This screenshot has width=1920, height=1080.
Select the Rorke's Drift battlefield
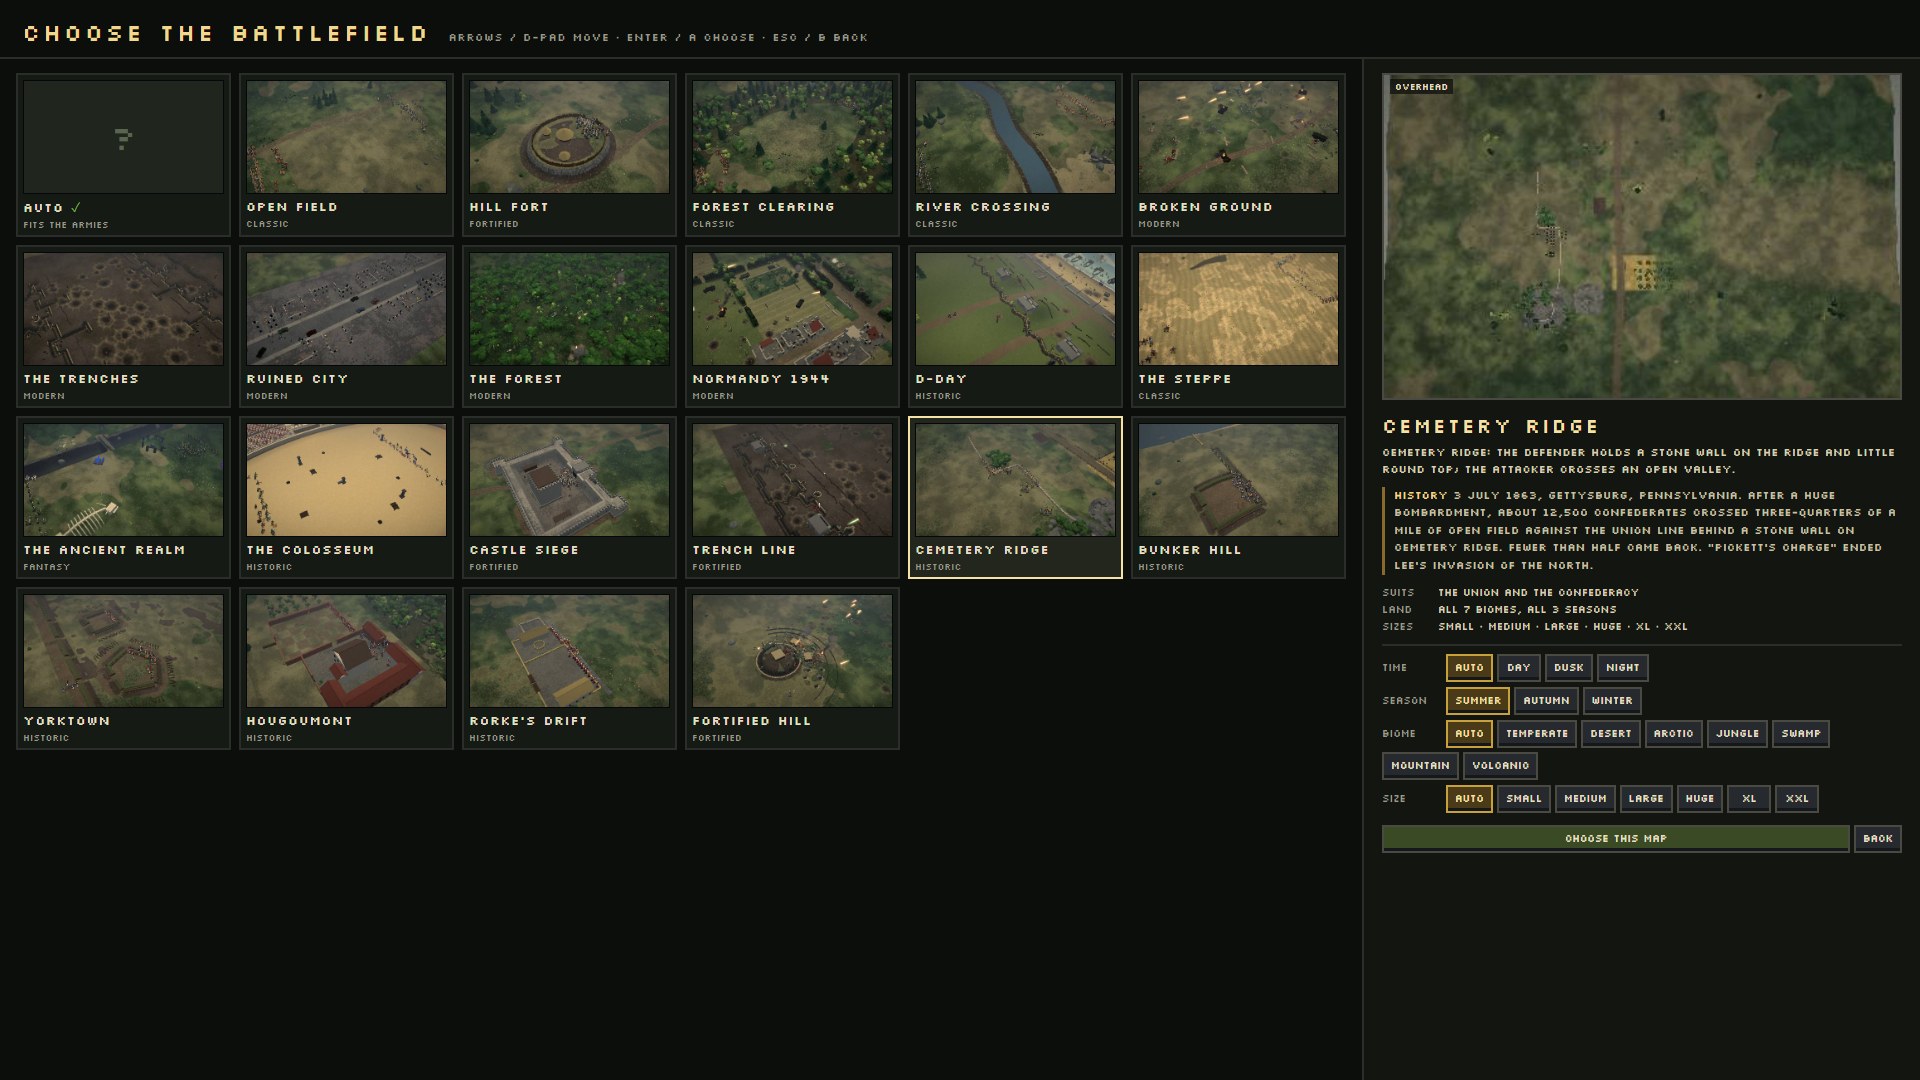click(569, 669)
